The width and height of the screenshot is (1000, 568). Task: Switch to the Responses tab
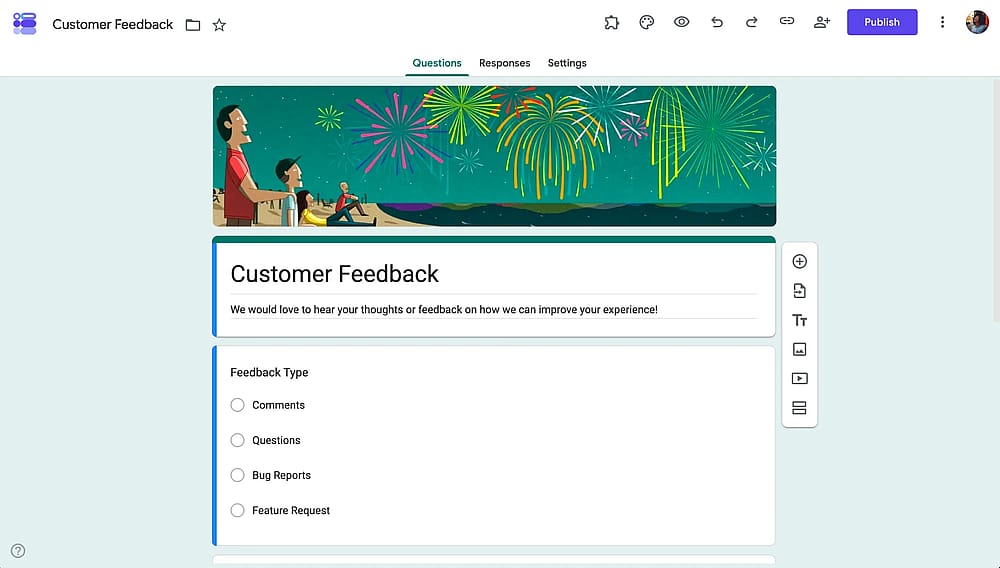tap(504, 63)
